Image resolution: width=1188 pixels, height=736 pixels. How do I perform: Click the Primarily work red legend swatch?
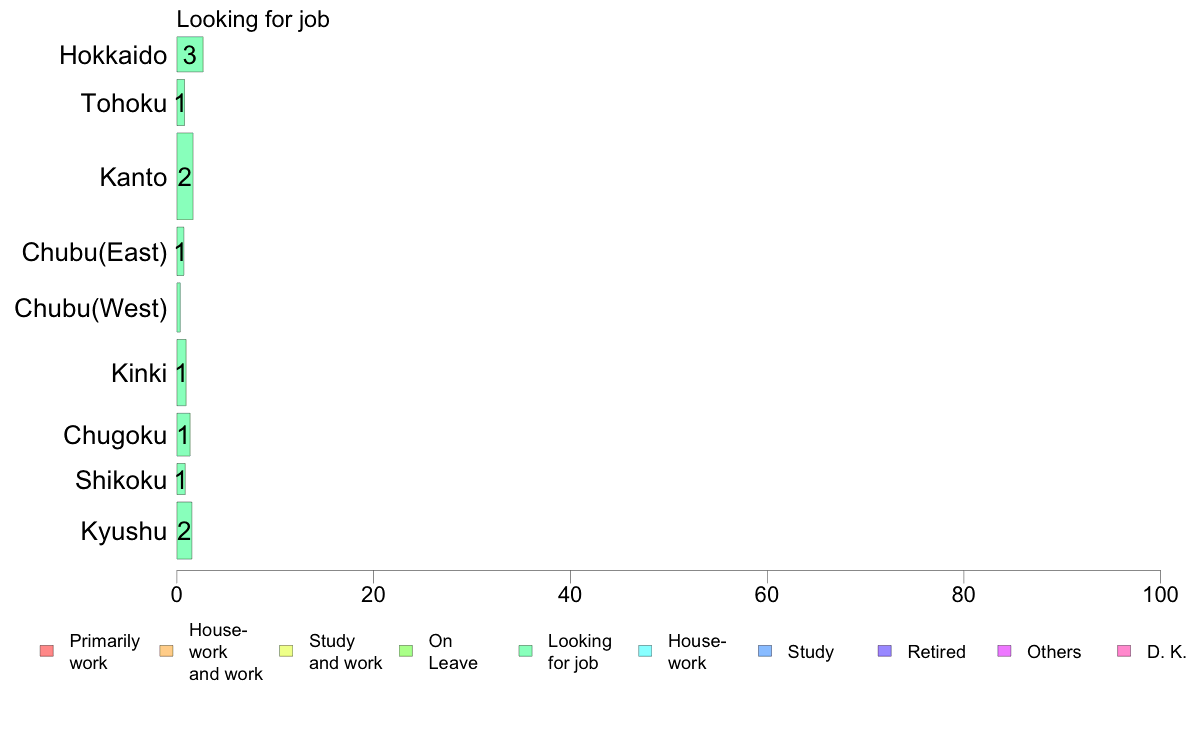[46, 651]
